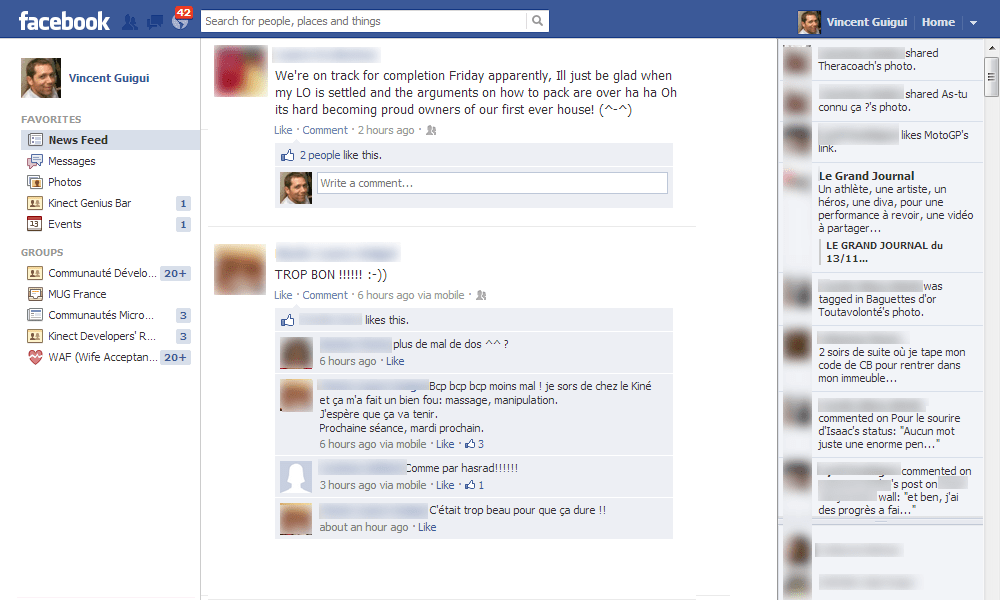Open WAF group heart icon
This screenshot has height=600, width=1000.
(x=35, y=357)
